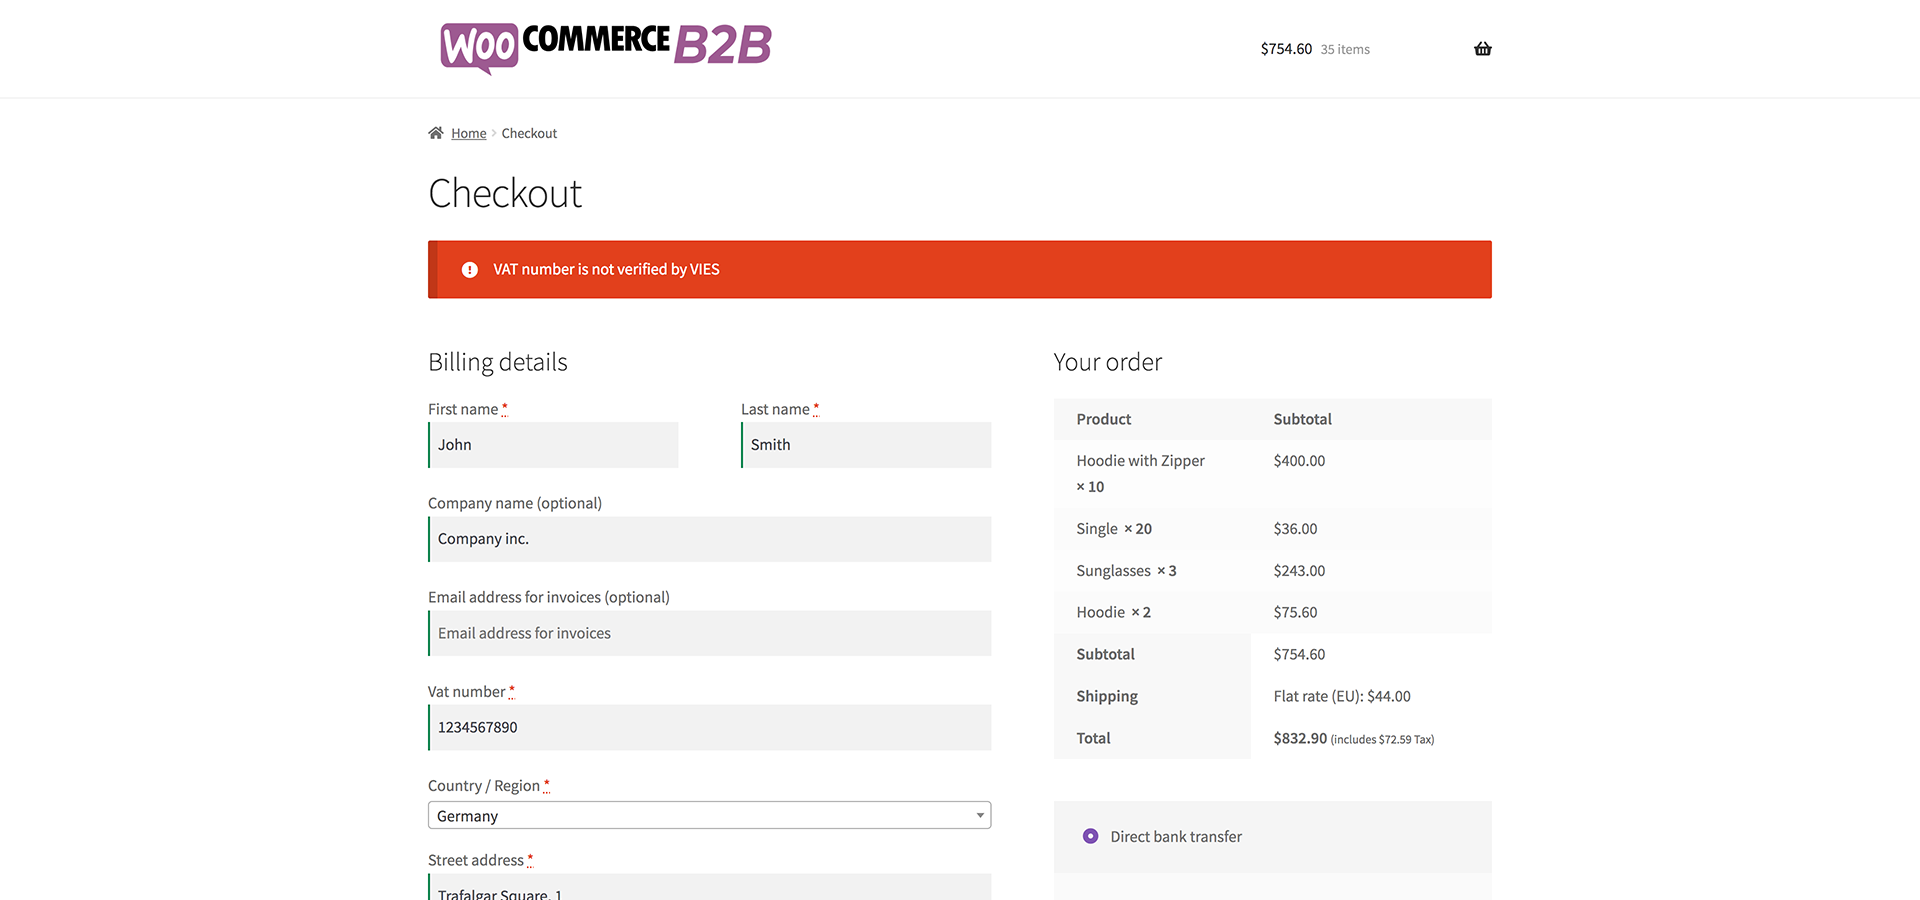This screenshot has width=1920, height=900.
Task: Click the VAT error alert icon
Action: [x=469, y=270]
